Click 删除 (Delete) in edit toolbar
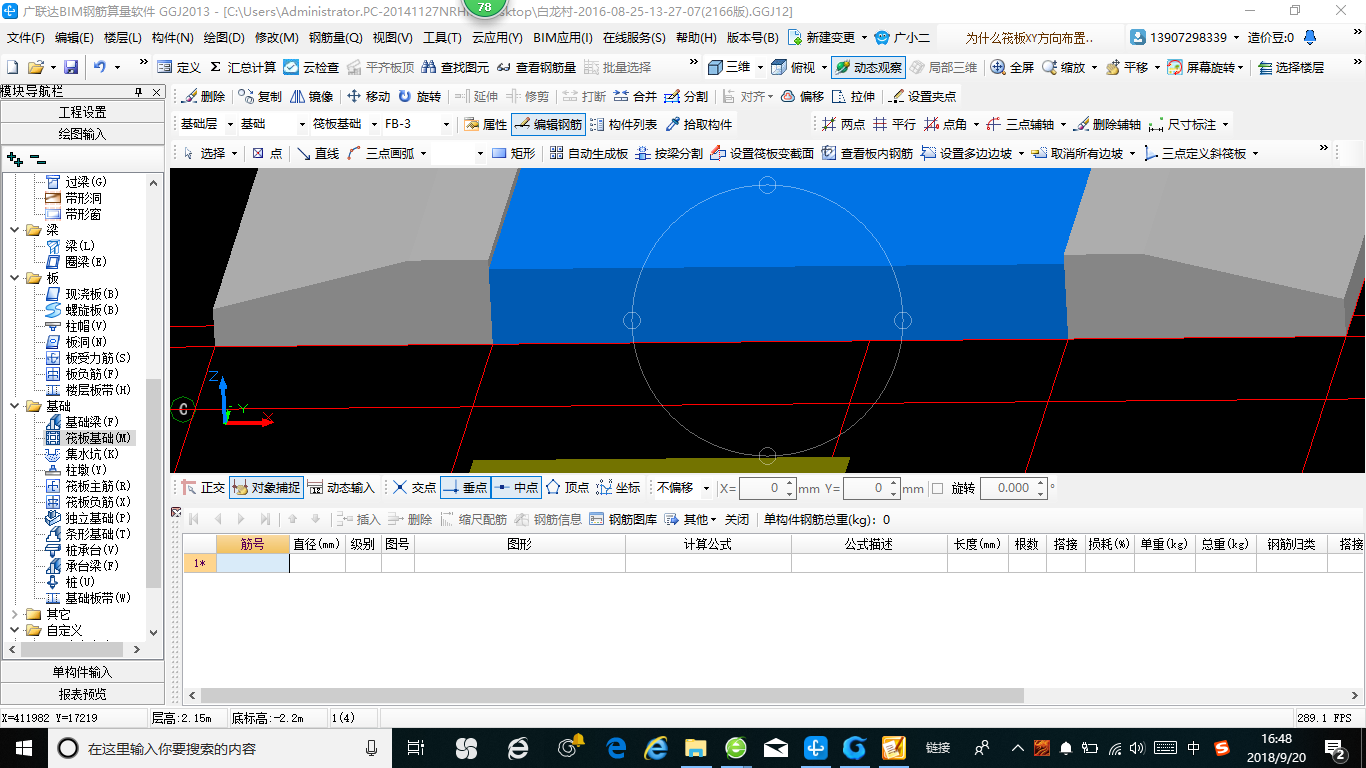Image resolution: width=1366 pixels, height=768 pixels. pyautogui.click(x=203, y=96)
